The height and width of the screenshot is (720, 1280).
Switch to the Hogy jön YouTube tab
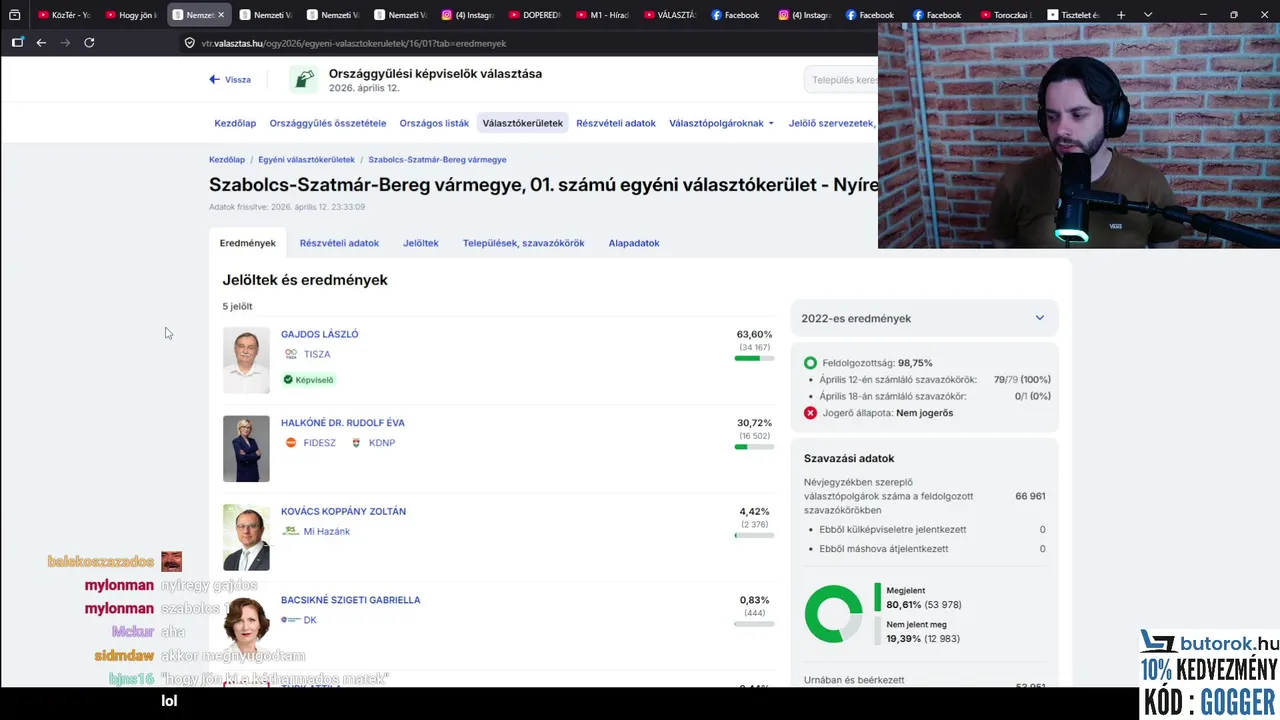coord(131,15)
